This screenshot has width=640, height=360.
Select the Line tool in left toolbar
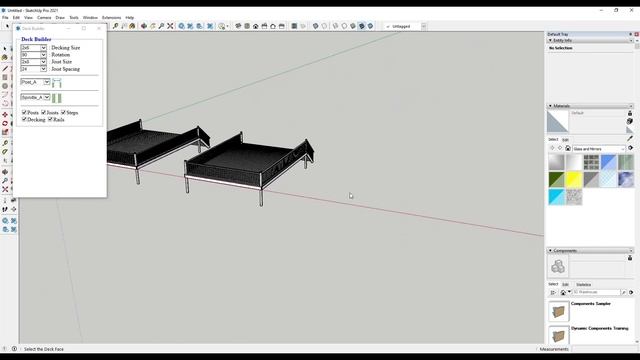[x=5, y=69]
